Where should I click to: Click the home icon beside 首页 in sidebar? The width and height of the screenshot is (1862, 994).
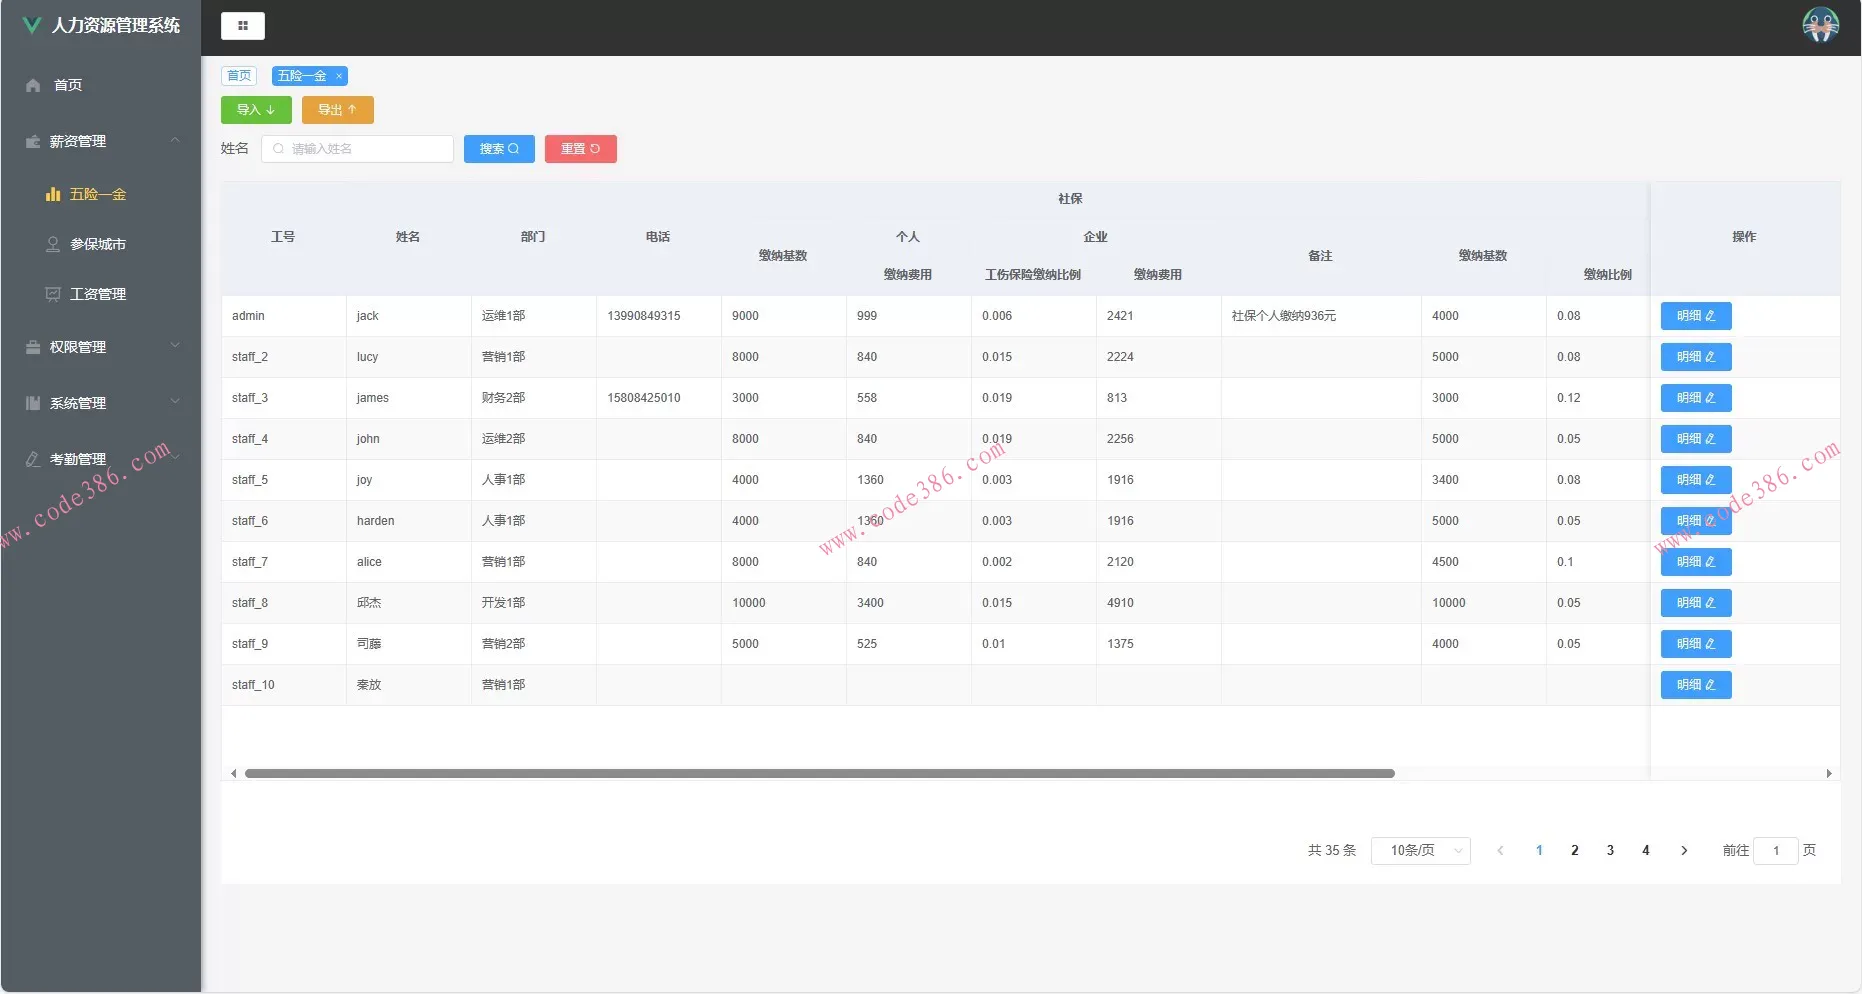(33, 85)
